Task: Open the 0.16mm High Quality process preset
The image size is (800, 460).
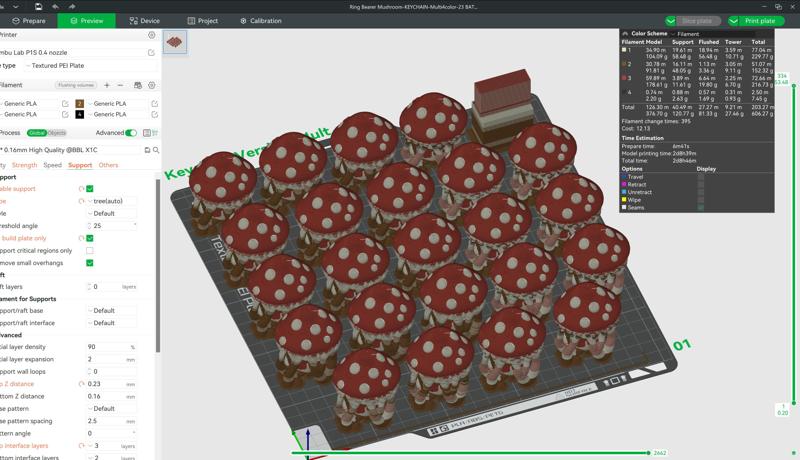Action: 70,150
